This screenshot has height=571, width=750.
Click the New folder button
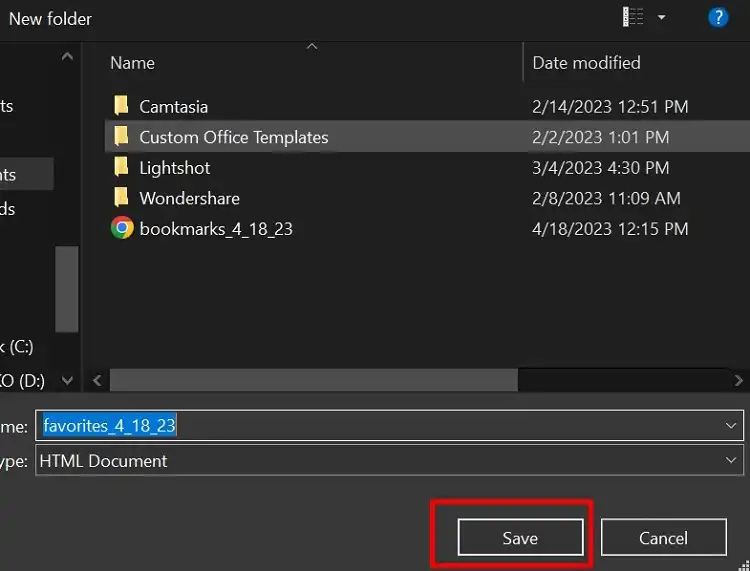click(x=50, y=19)
